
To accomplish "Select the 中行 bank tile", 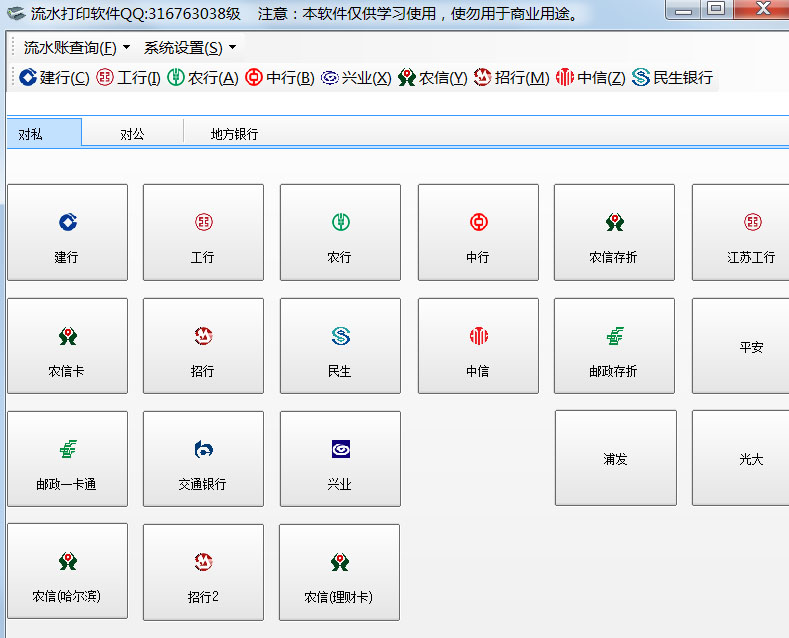I will pyautogui.click(x=478, y=232).
